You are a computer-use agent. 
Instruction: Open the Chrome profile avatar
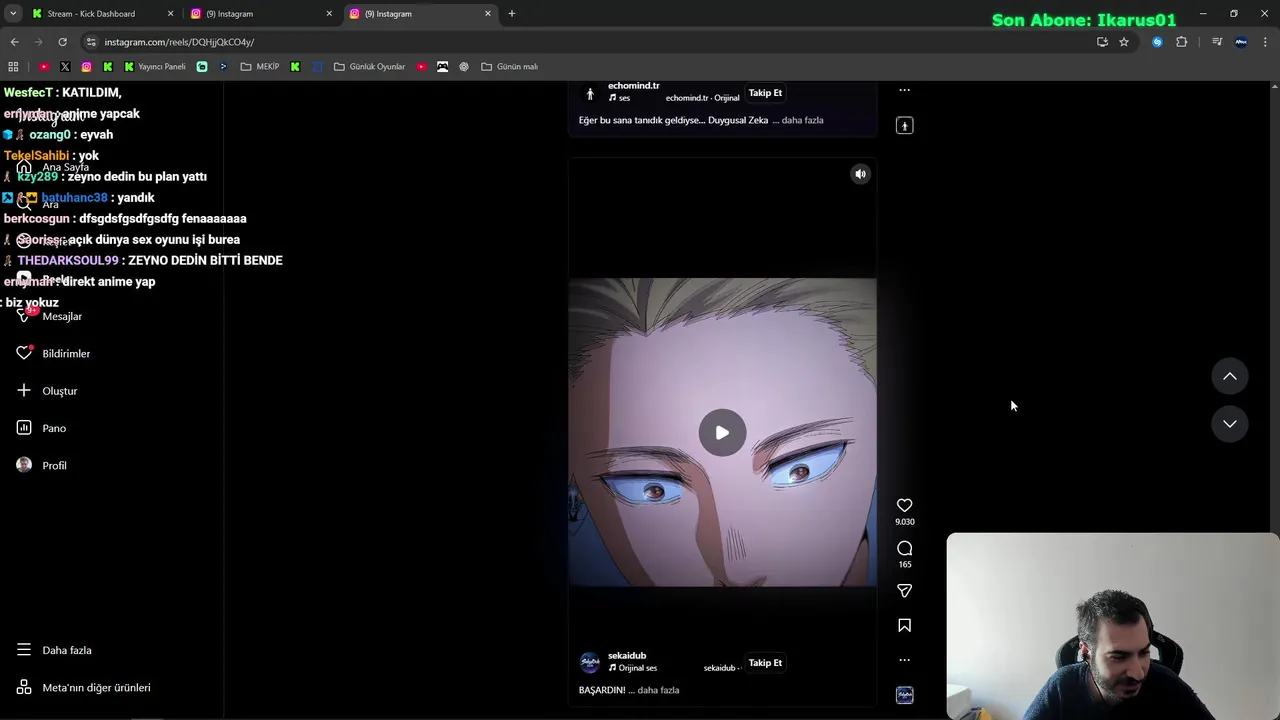click(x=1241, y=42)
